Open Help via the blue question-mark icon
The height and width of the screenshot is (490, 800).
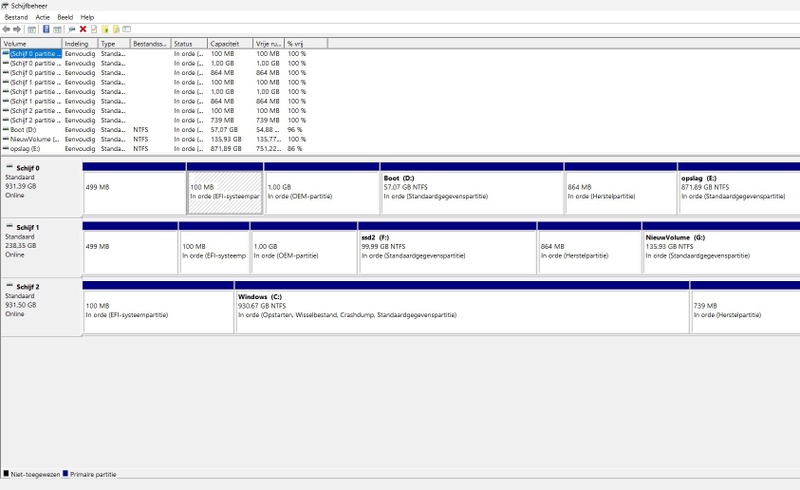[x=46, y=29]
